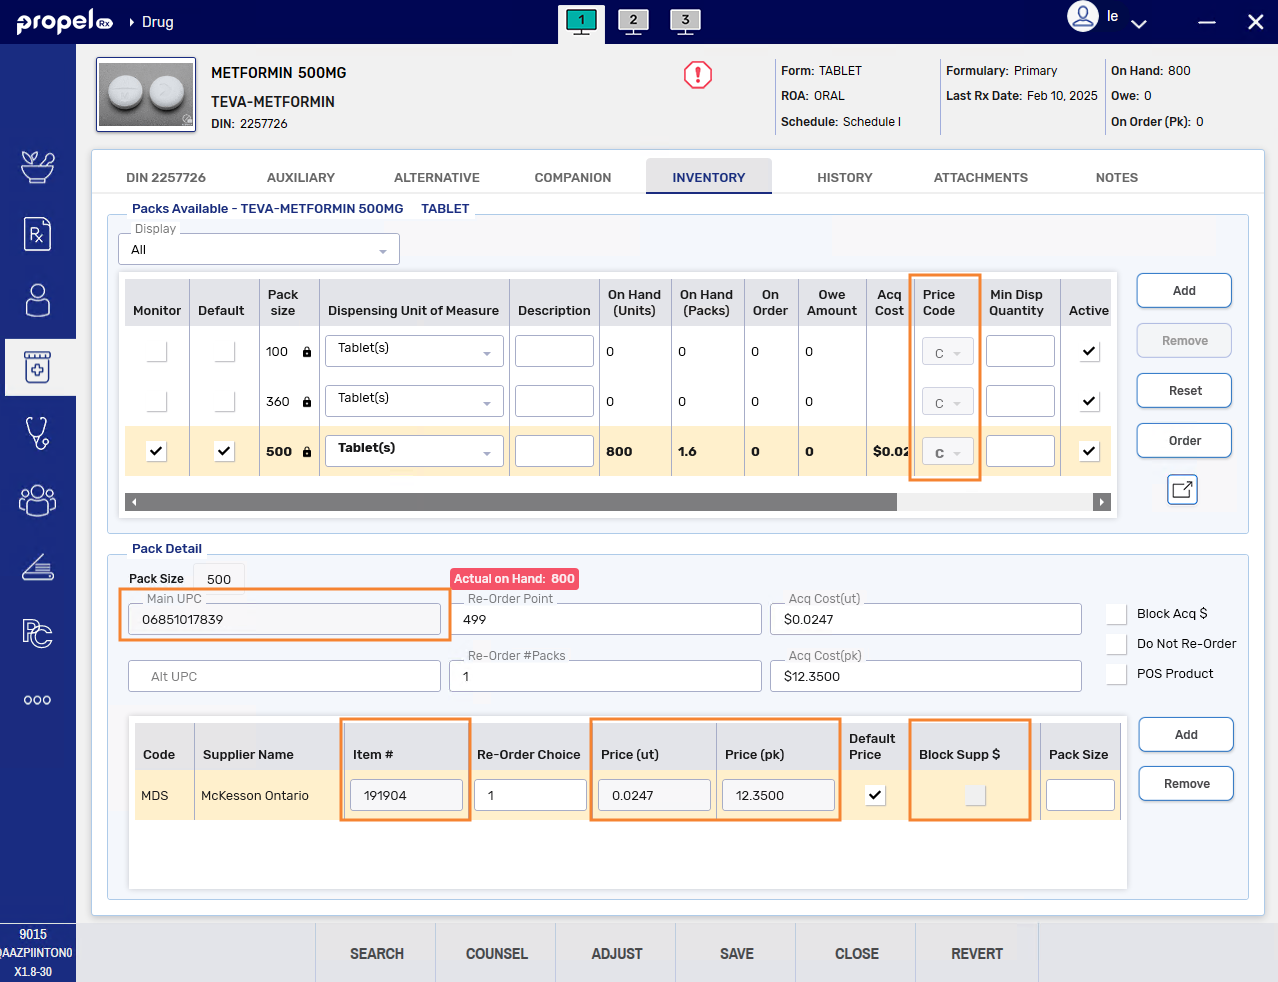Open the scanner icon in sidebar

pyautogui.click(x=38, y=567)
